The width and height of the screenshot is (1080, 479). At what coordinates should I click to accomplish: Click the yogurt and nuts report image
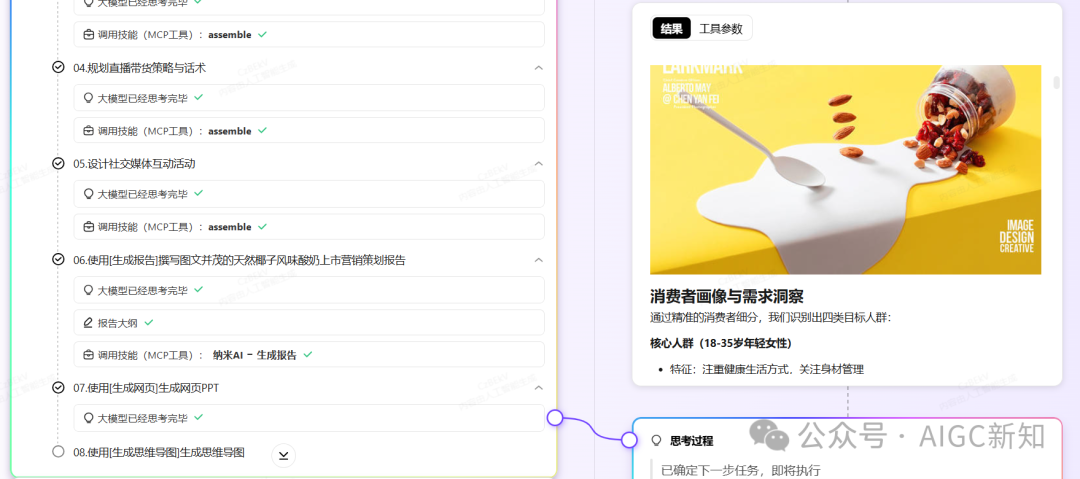[x=845, y=170]
